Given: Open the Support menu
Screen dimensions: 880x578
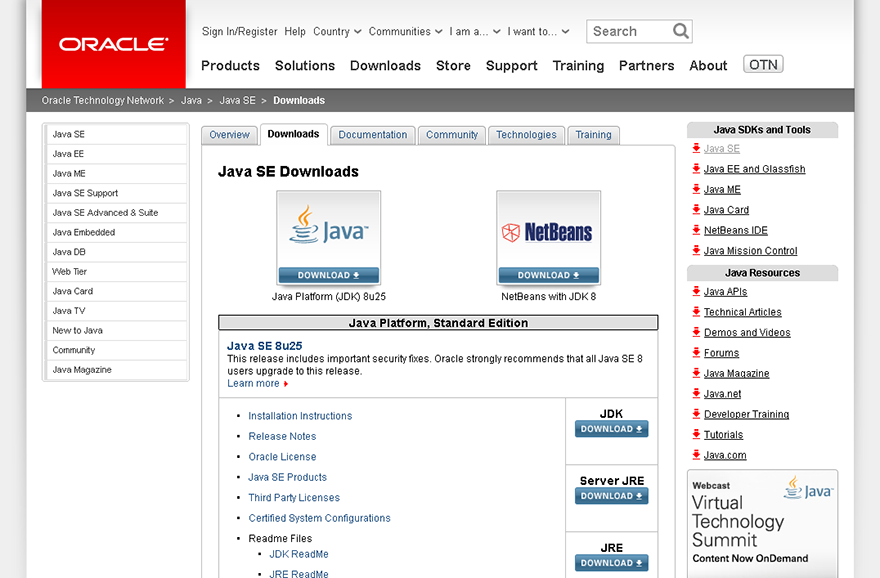Looking at the screenshot, I should [x=511, y=66].
